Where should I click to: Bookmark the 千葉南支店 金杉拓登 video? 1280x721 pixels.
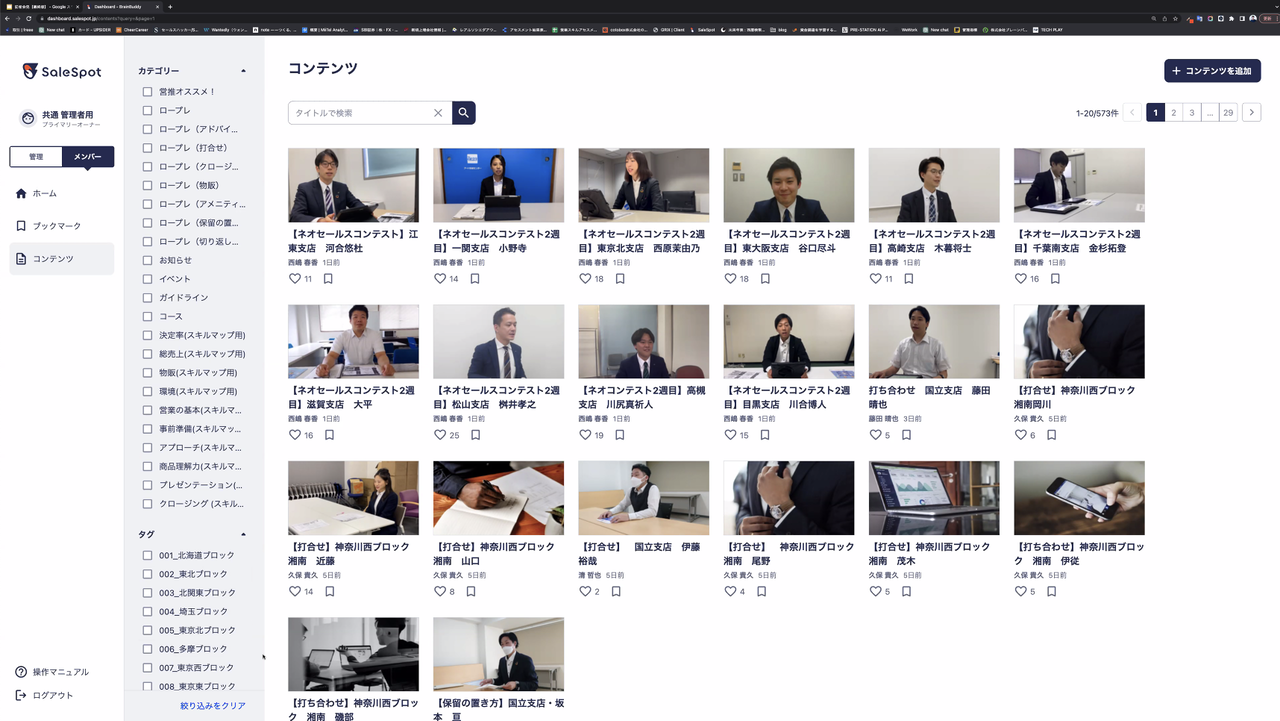(x=1055, y=279)
